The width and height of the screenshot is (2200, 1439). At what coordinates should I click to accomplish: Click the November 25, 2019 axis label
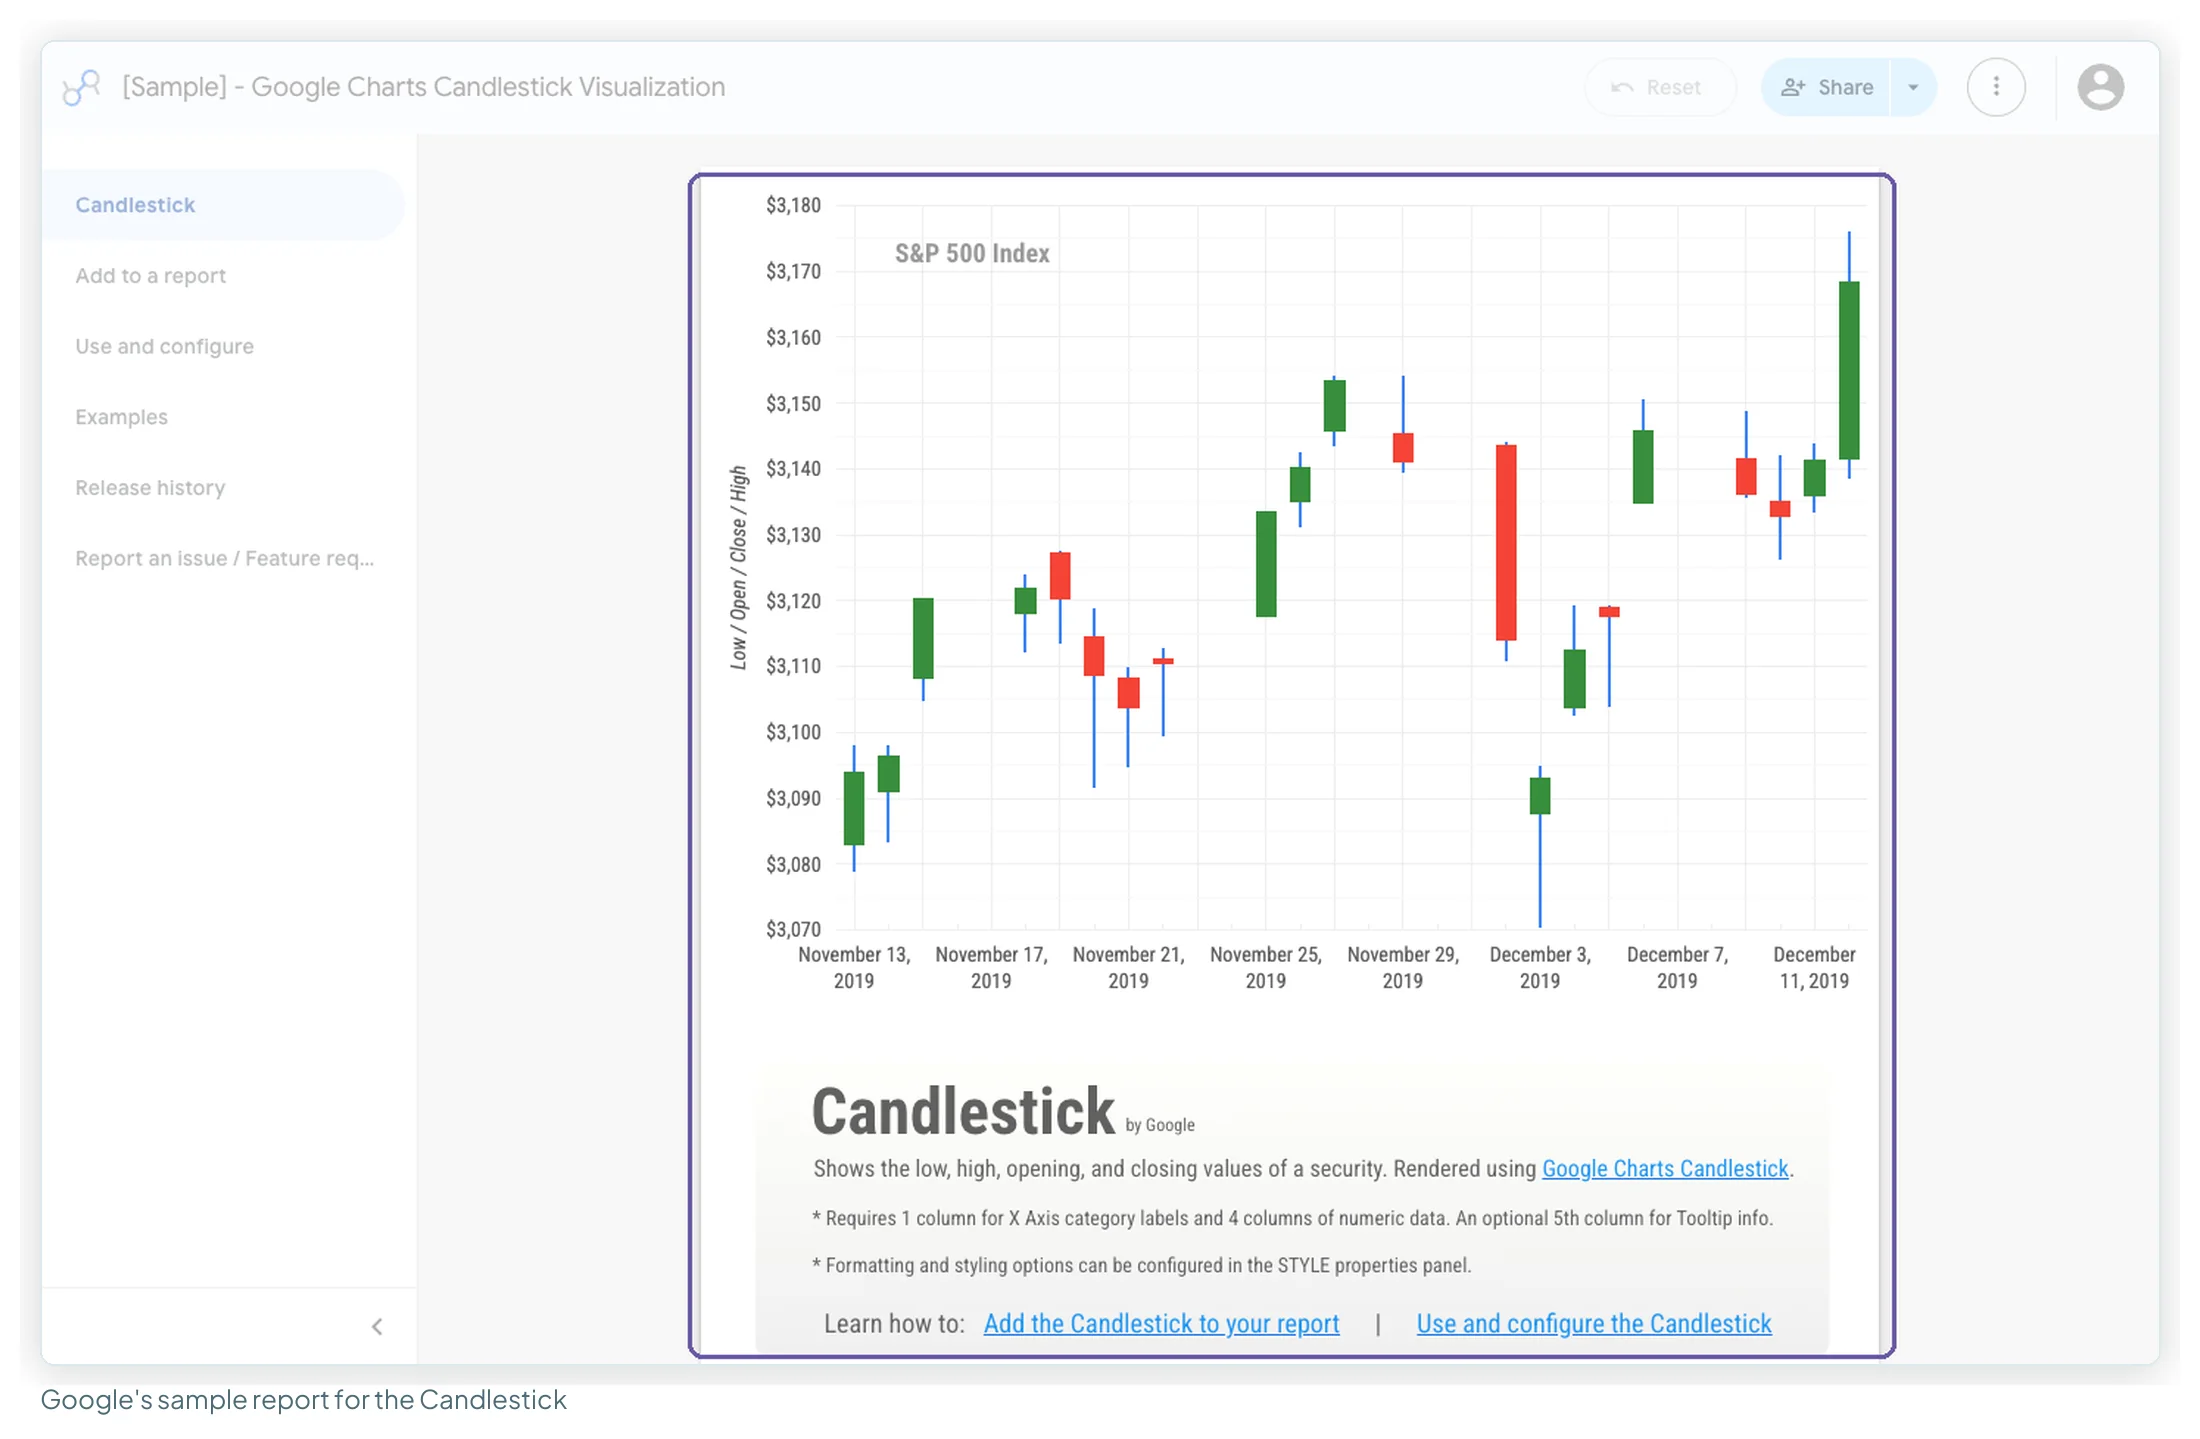1266,967
